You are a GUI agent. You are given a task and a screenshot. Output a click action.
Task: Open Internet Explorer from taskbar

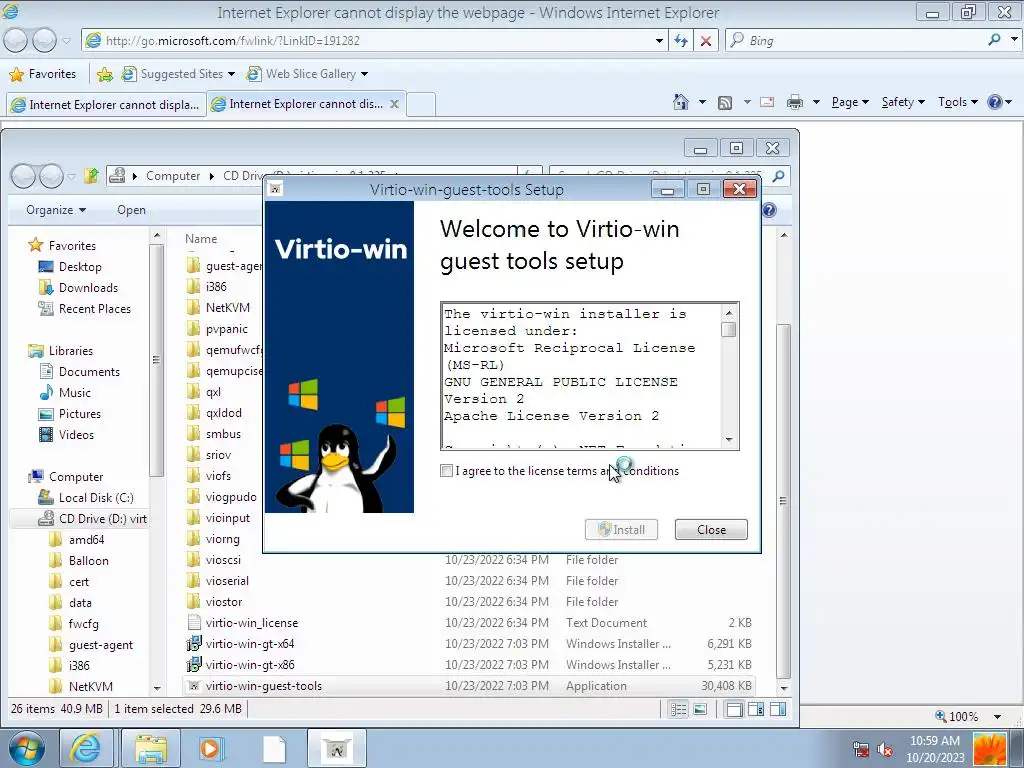(86, 748)
